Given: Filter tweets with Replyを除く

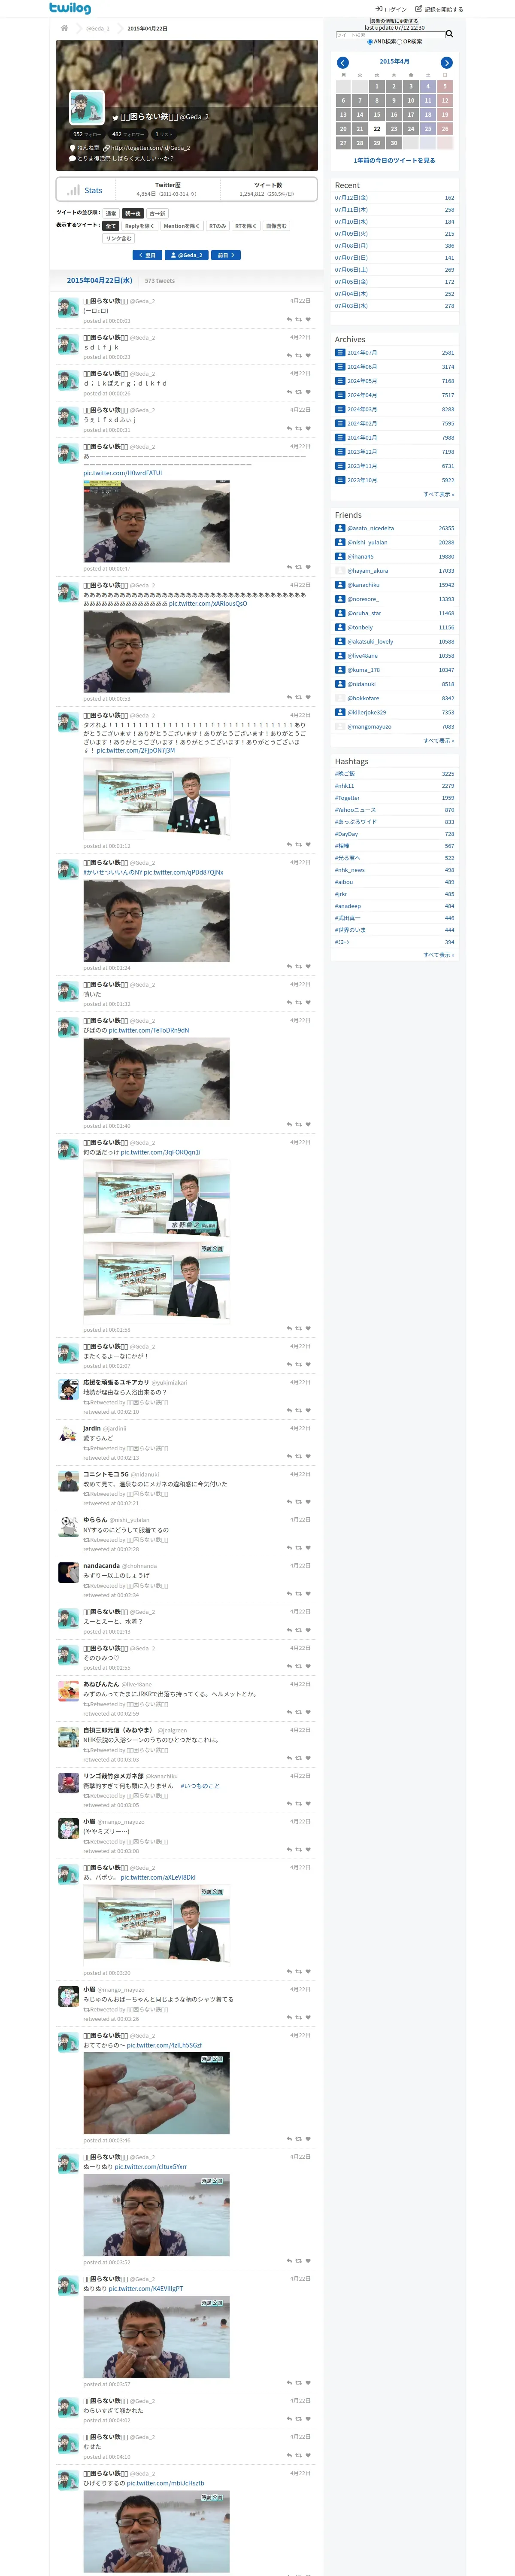Looking at the screenshot, I should pos(139,226).
